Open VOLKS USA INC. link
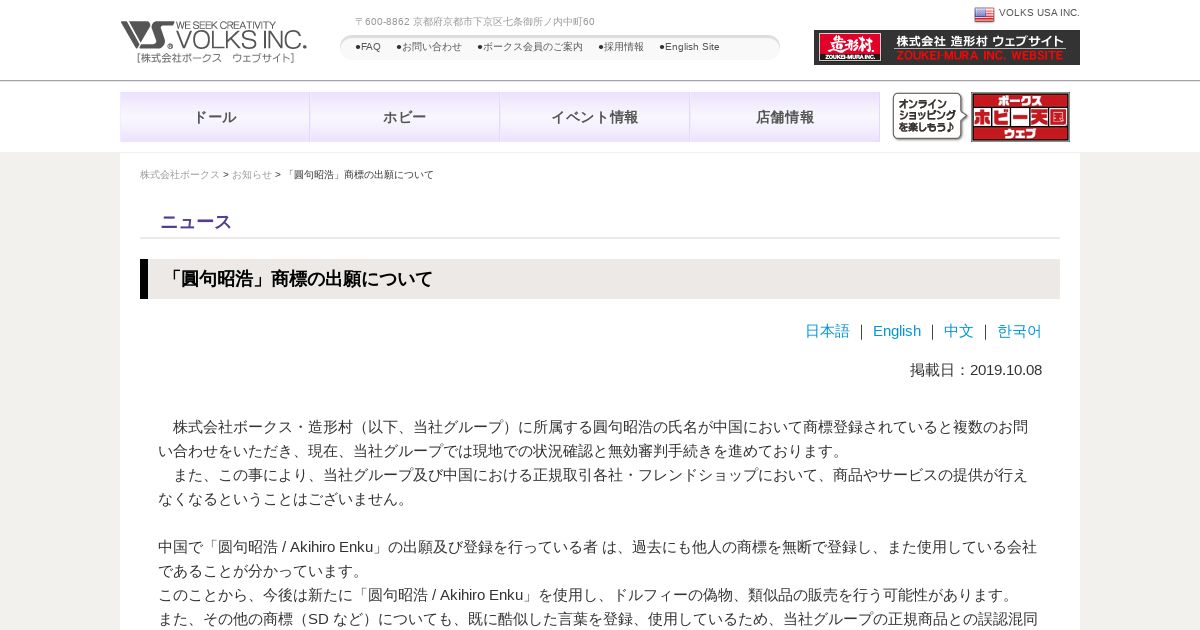This screenshot has width=1200, height=630. 1039,13
